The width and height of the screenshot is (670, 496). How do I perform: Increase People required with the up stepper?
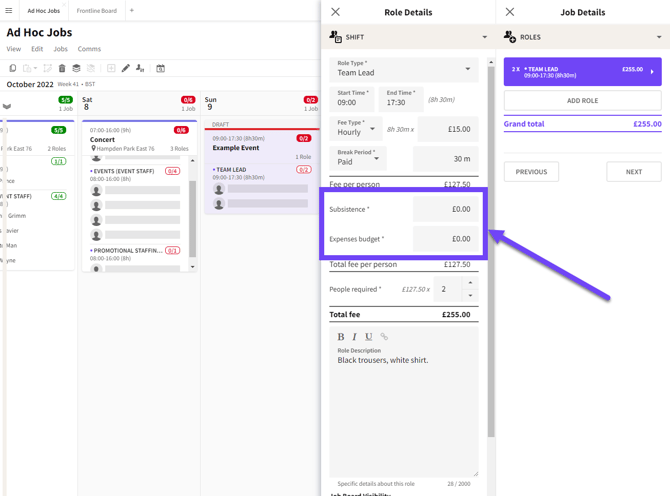pos(470,283)
